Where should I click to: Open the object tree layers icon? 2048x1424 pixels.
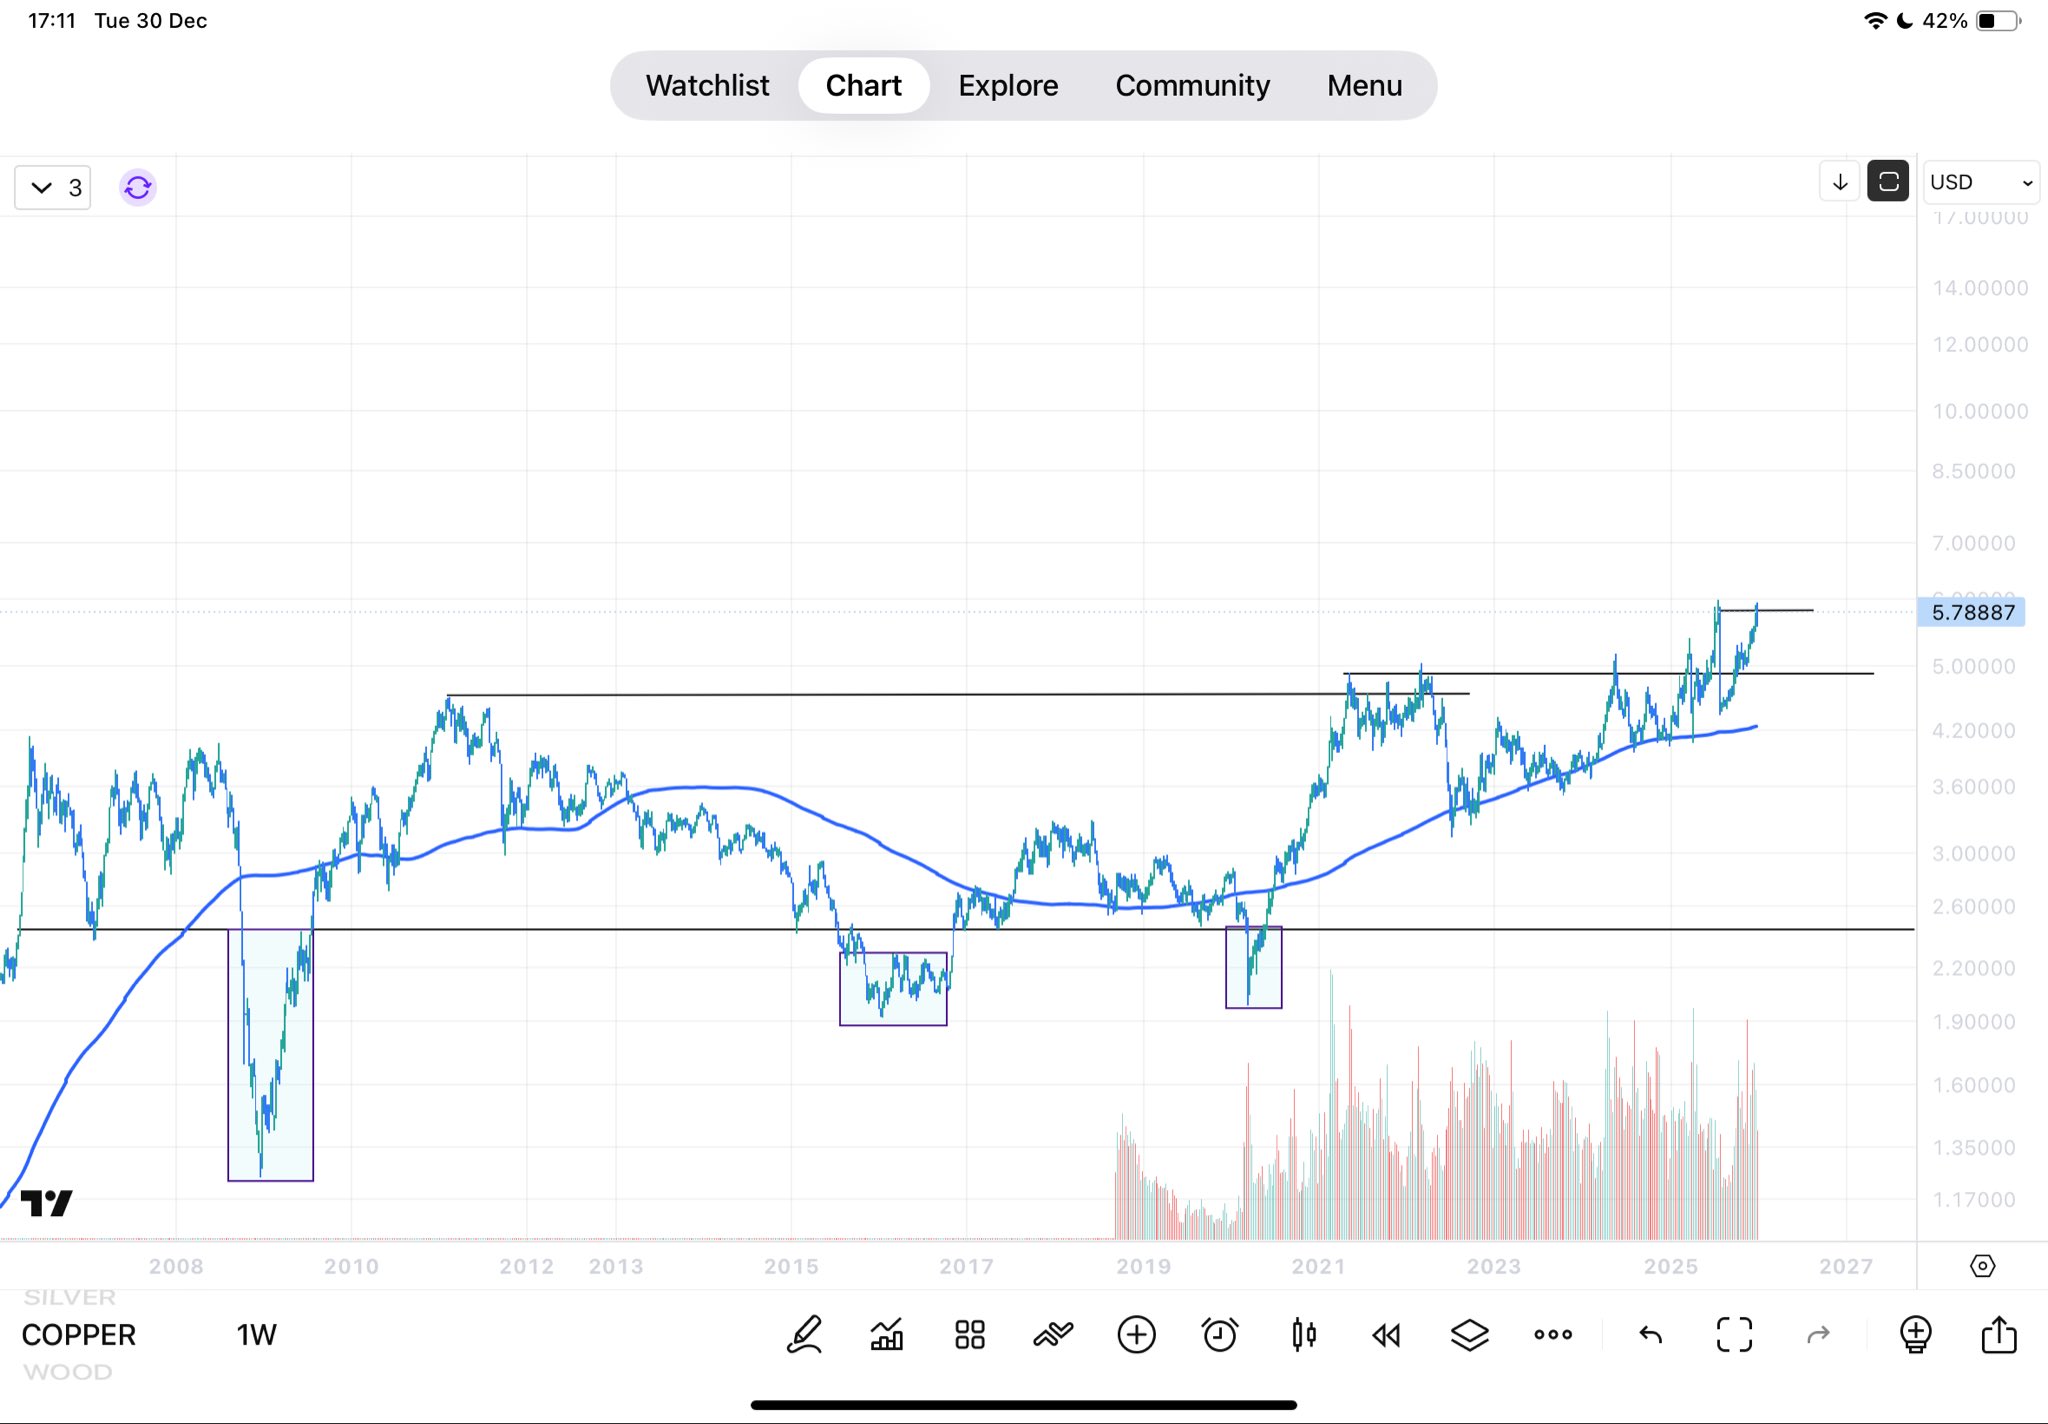(1469, 1335)
